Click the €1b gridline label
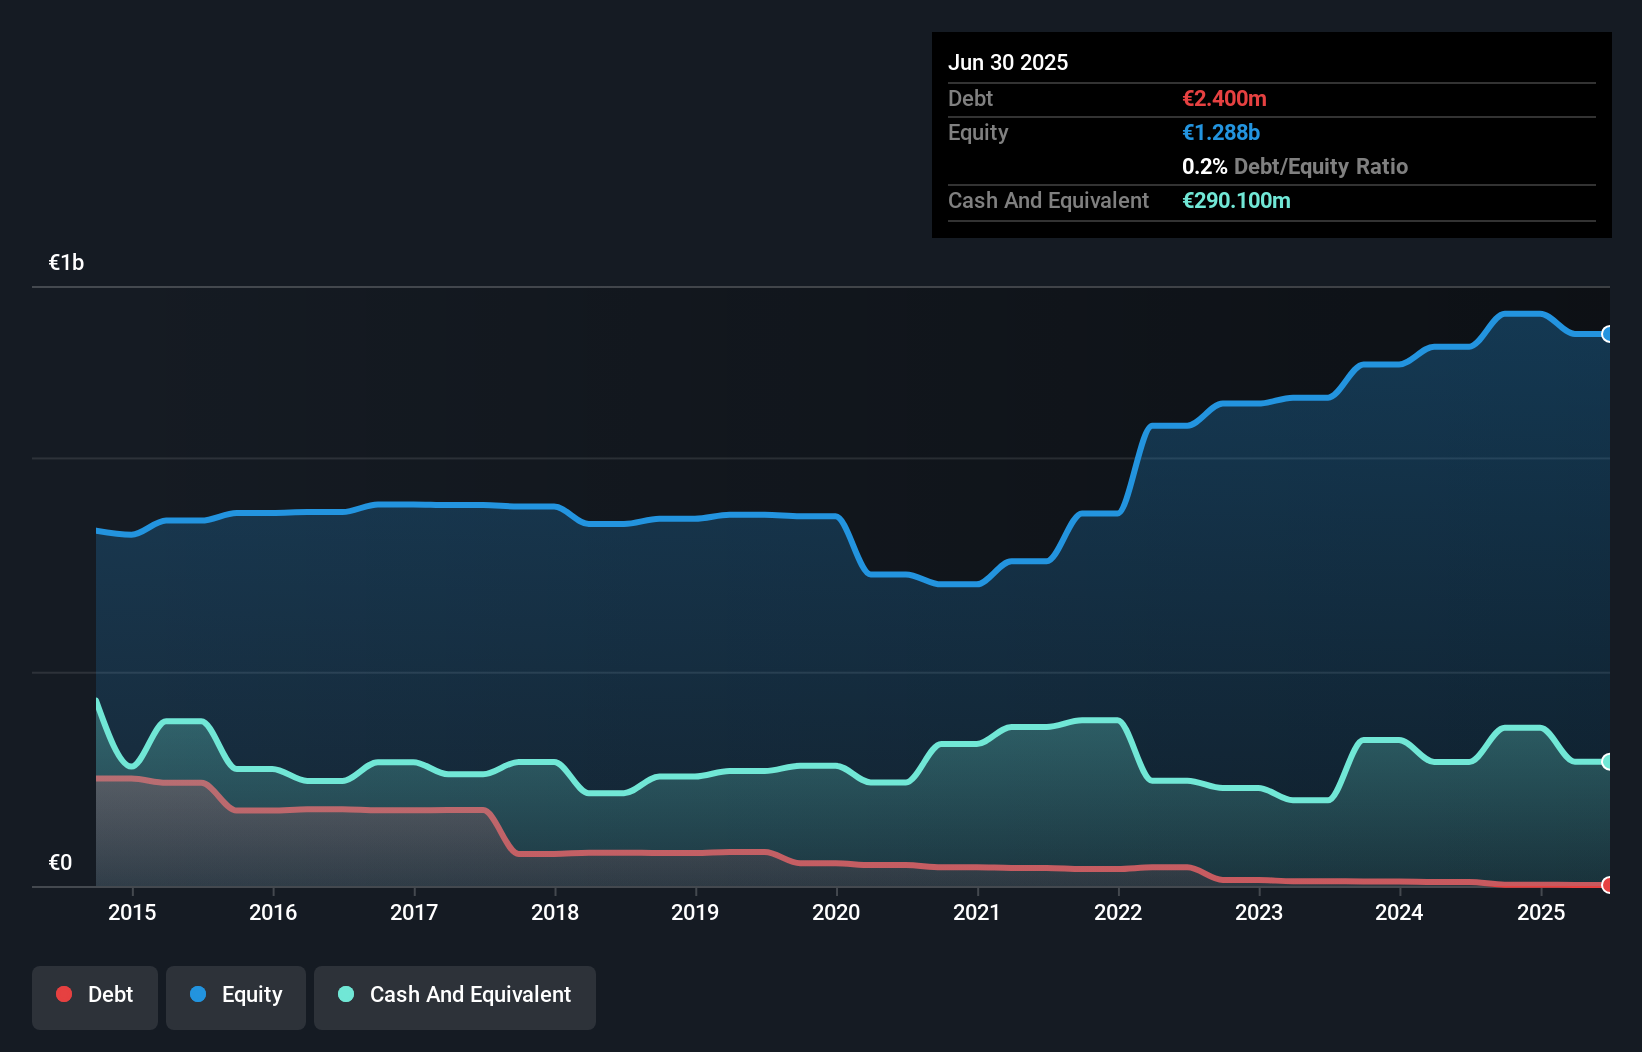The height and width of the screenshot is (1052, 1642). point(66,261)
